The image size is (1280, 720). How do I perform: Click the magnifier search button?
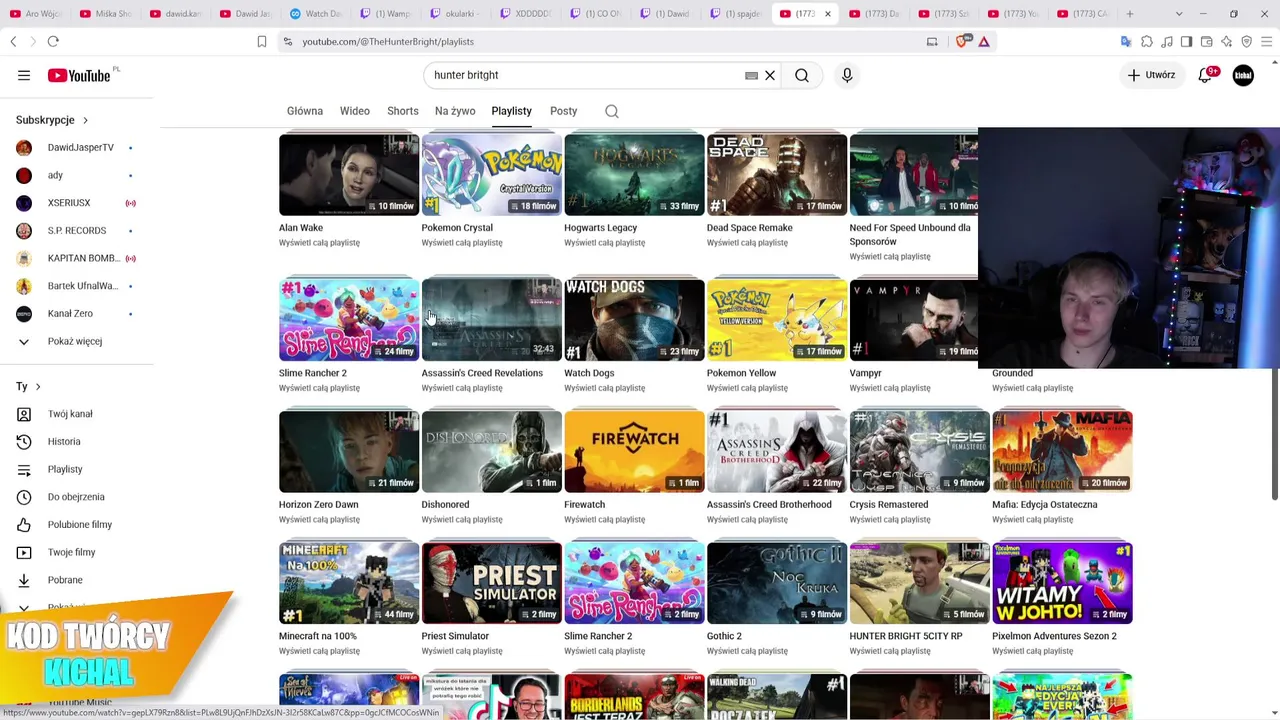[802, 75]
